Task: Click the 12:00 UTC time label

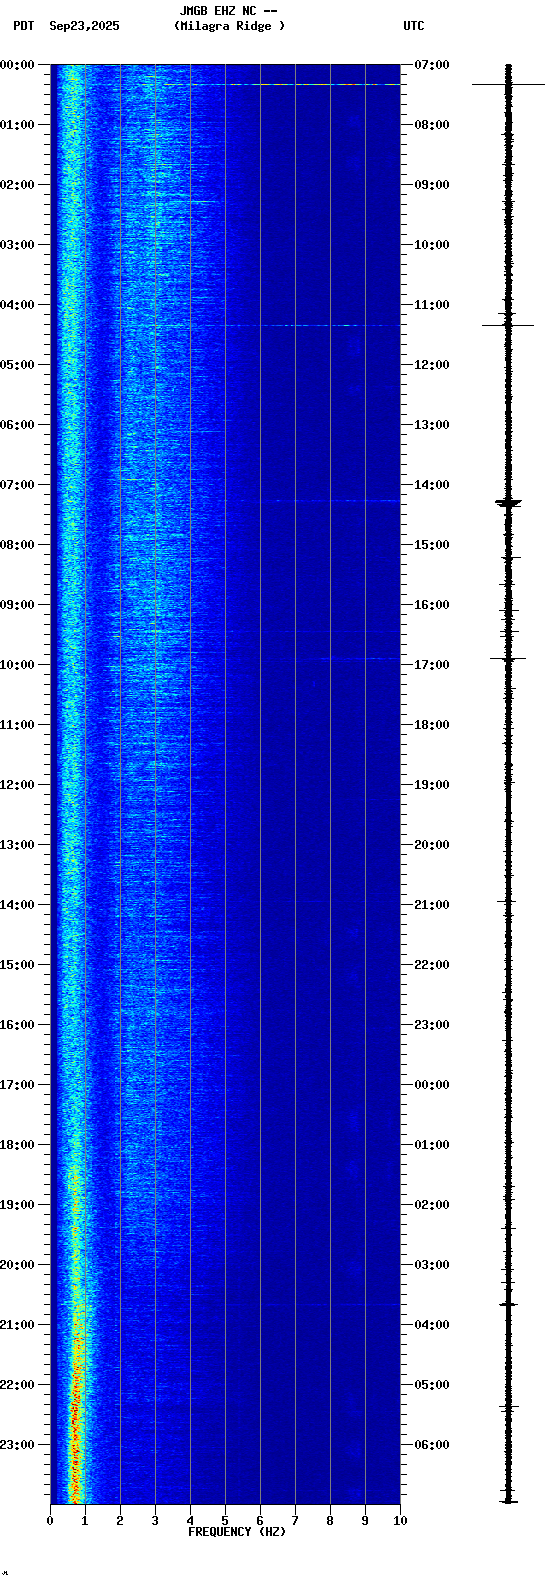Action: (432, 365)
